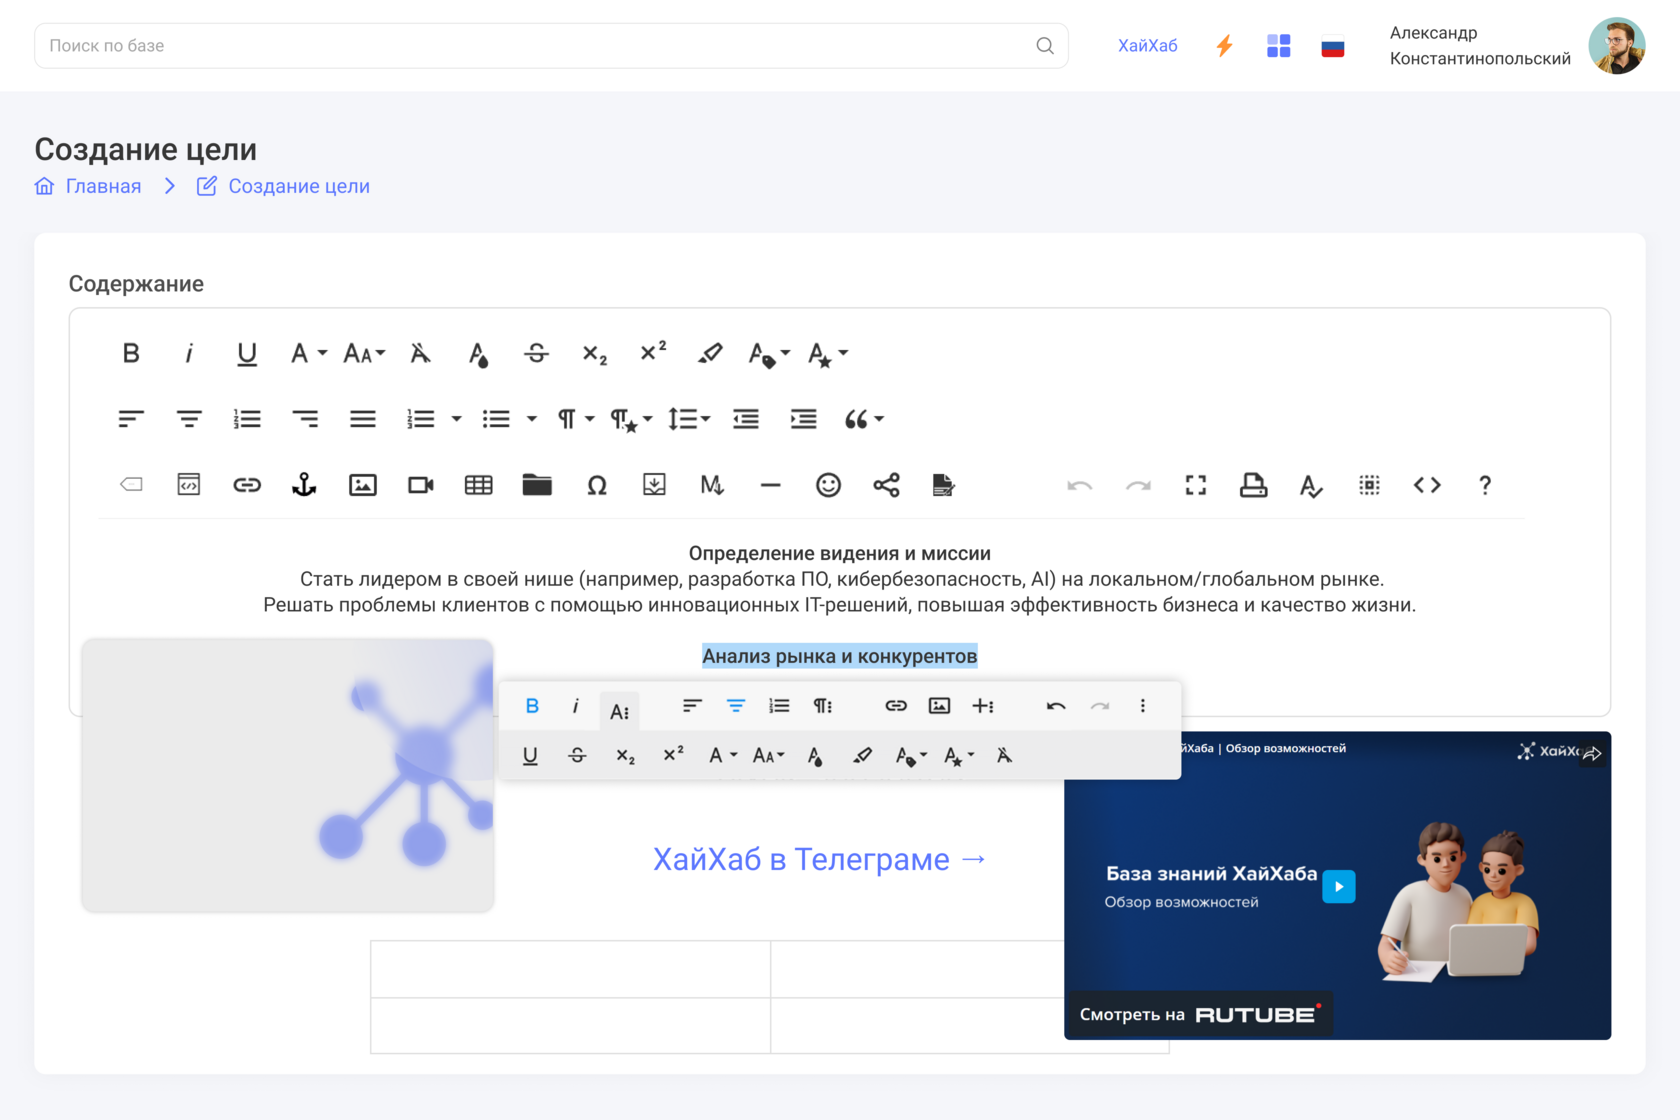The image size is (1680, 1120).
Task: Increase indent in main toolbar
Action: click(x=804, y=419)
